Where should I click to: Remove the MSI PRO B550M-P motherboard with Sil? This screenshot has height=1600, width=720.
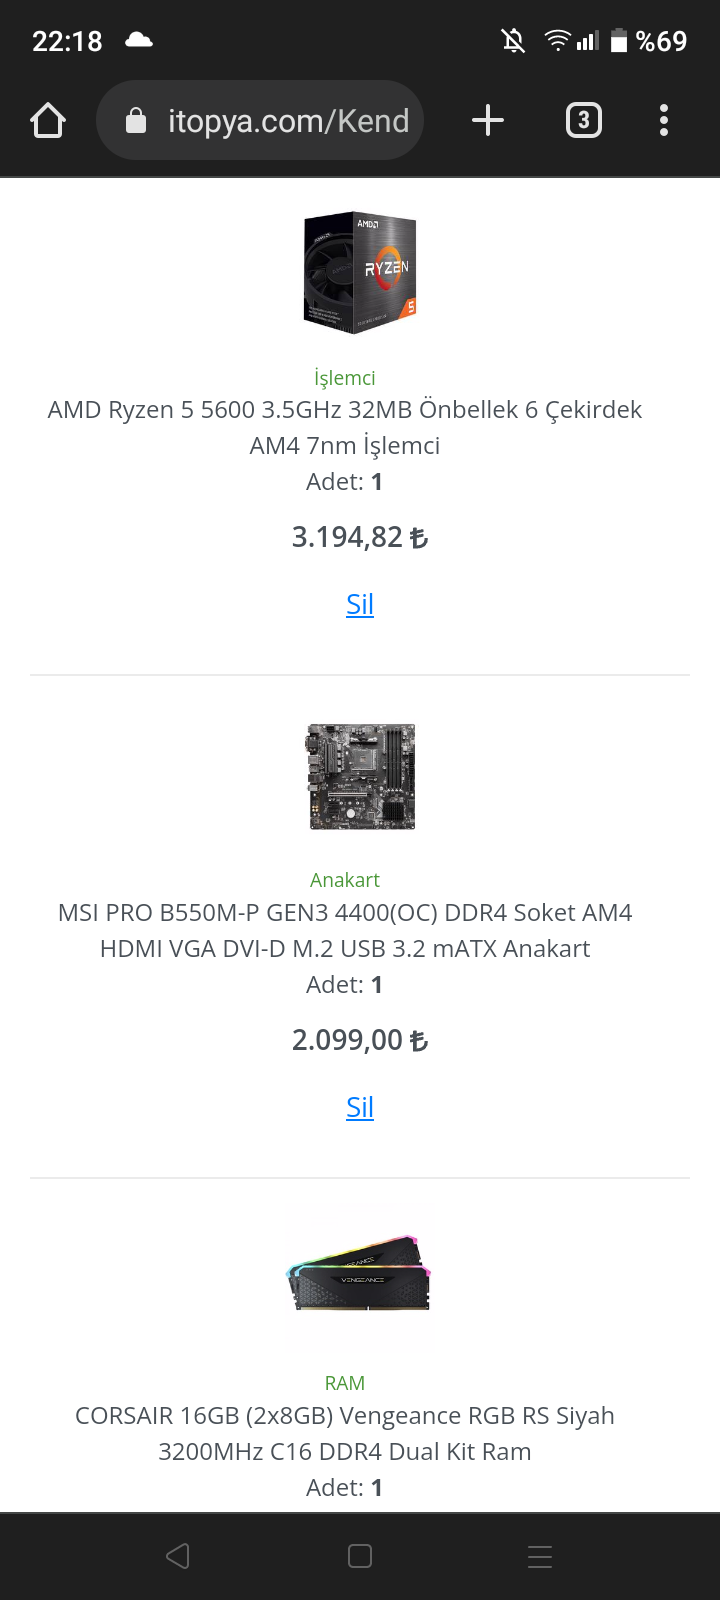click(360, 1107)
